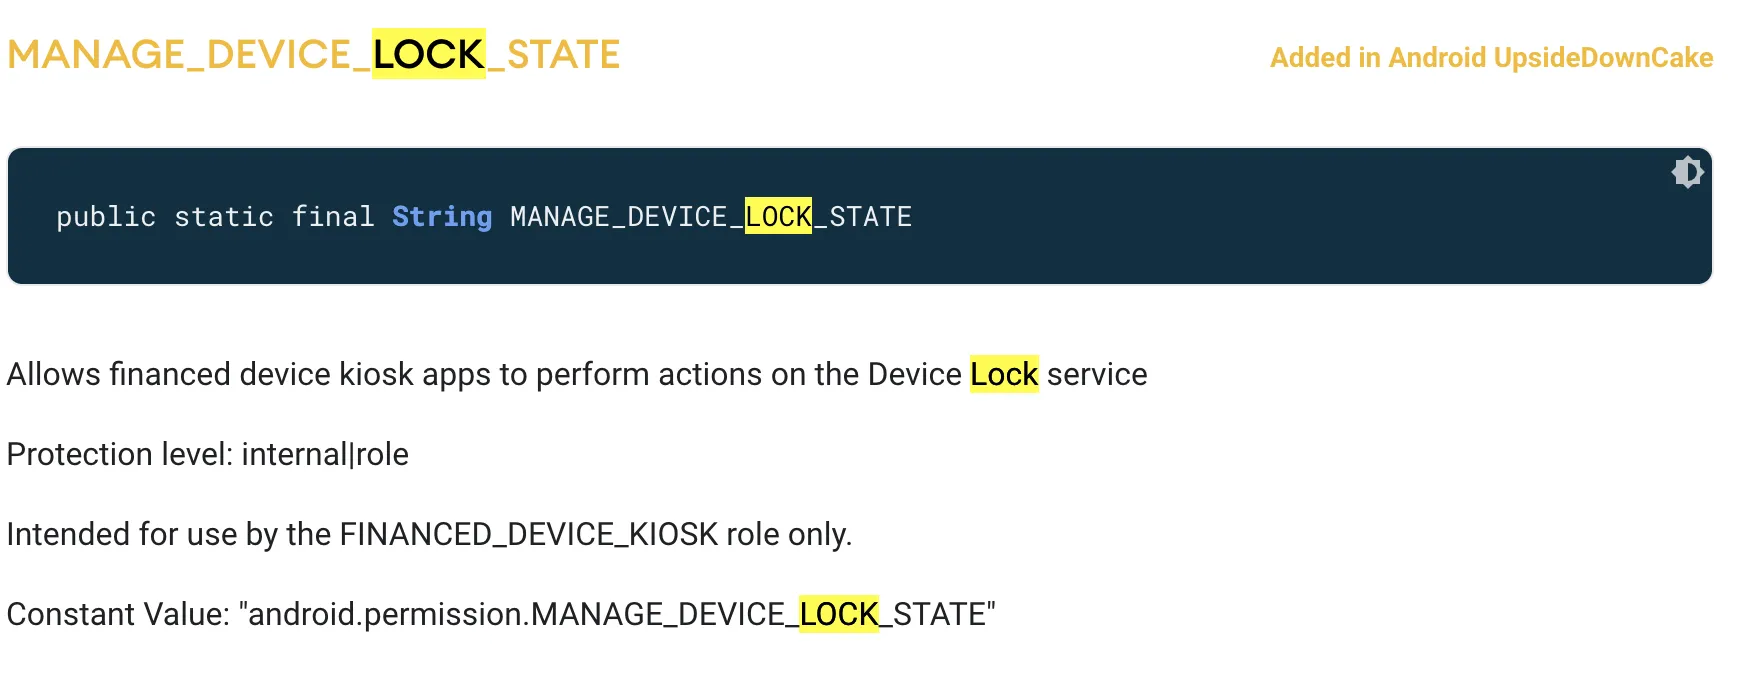Click the public keyword in the code
Screen dimensions: 1756x680
pyautogui.click(x=106, y=217)
